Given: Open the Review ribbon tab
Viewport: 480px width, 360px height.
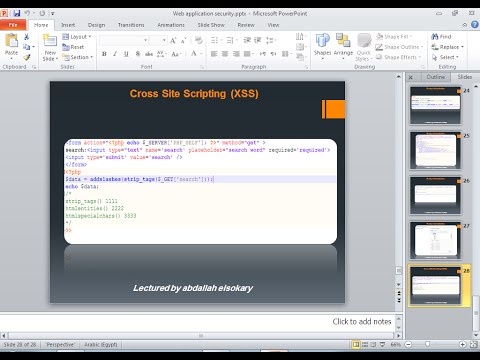Looking at the screenshot, I should (x=246, y=25).
